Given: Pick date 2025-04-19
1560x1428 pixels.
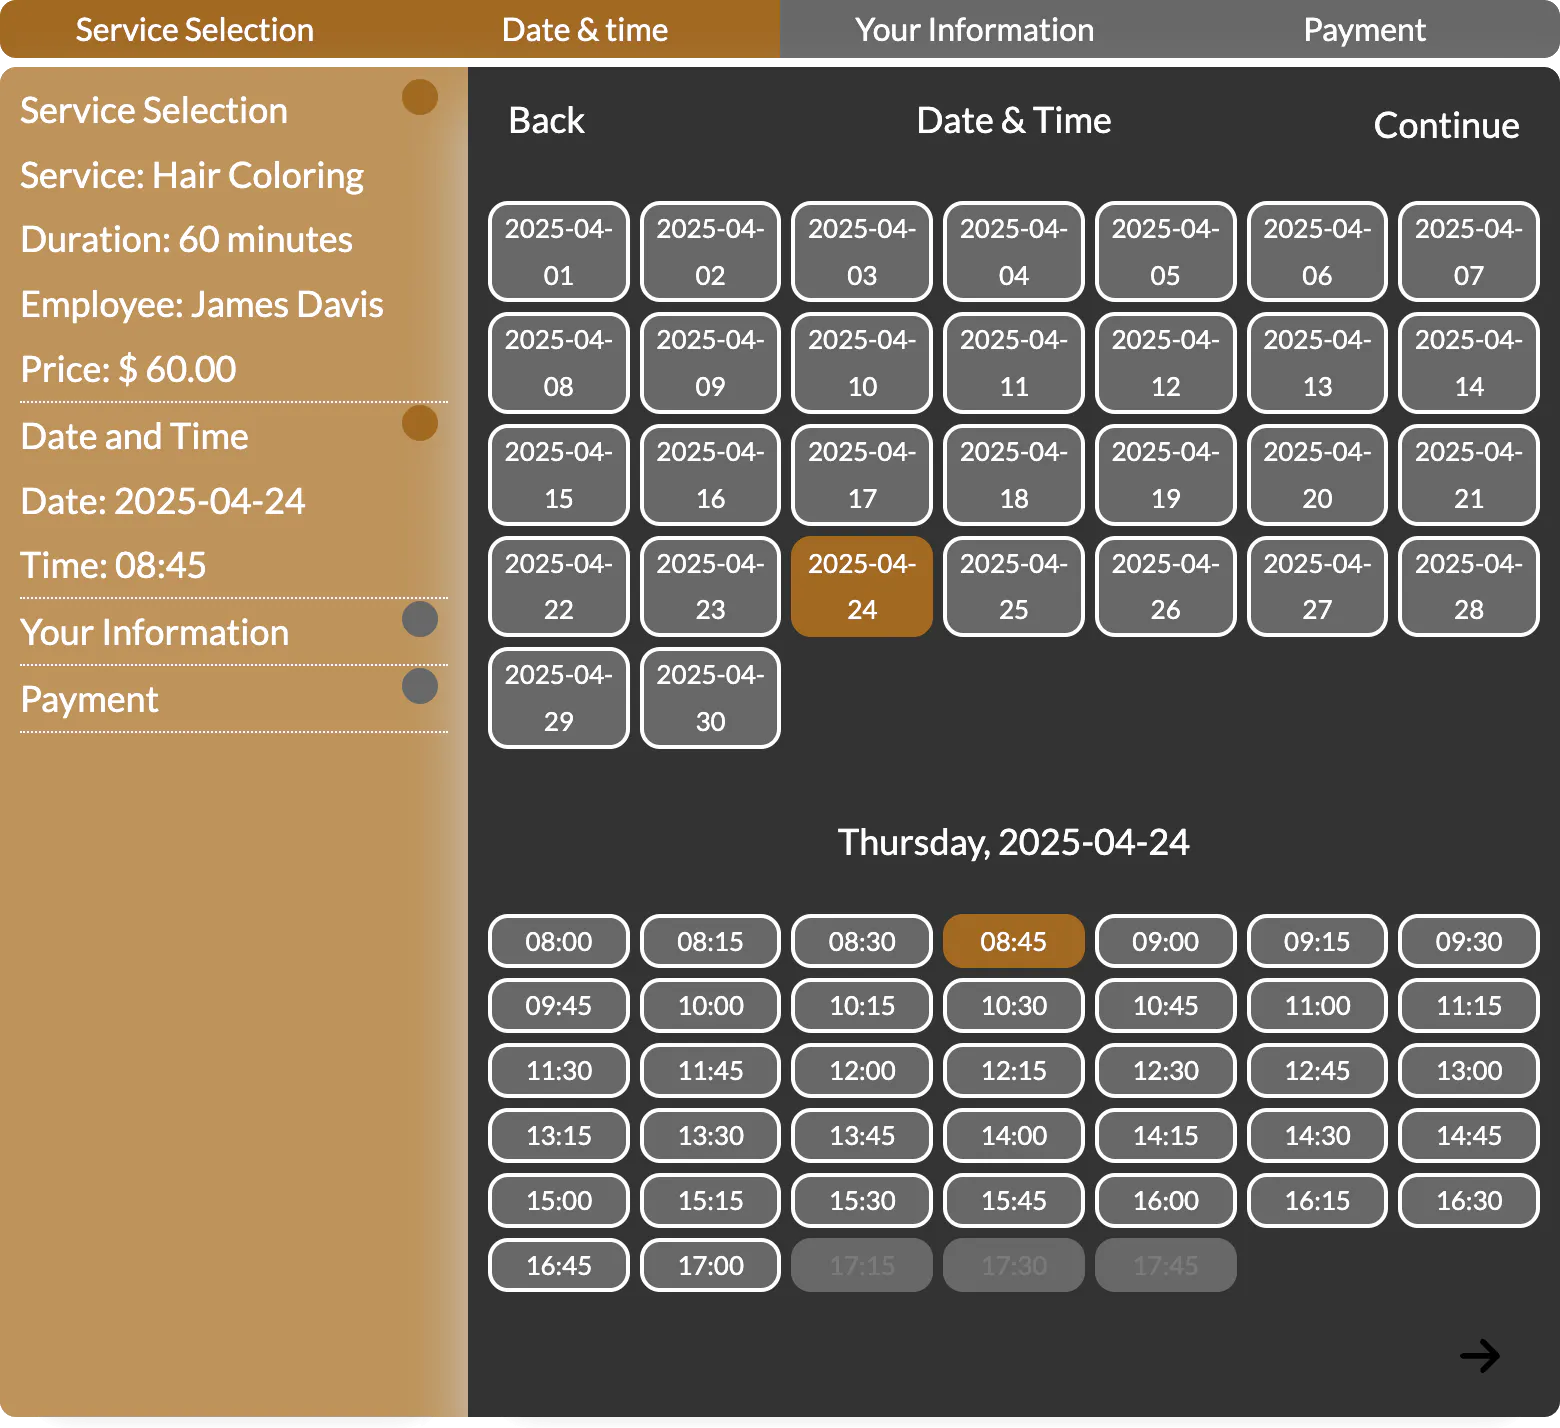Looking at the screenshot, I should click(1166, 475).
